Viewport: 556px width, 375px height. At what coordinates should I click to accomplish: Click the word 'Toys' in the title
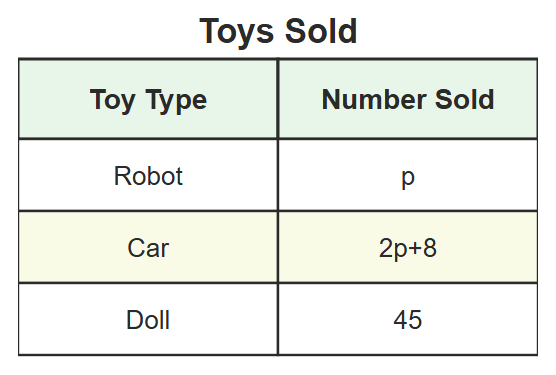[x=237, y=33]
